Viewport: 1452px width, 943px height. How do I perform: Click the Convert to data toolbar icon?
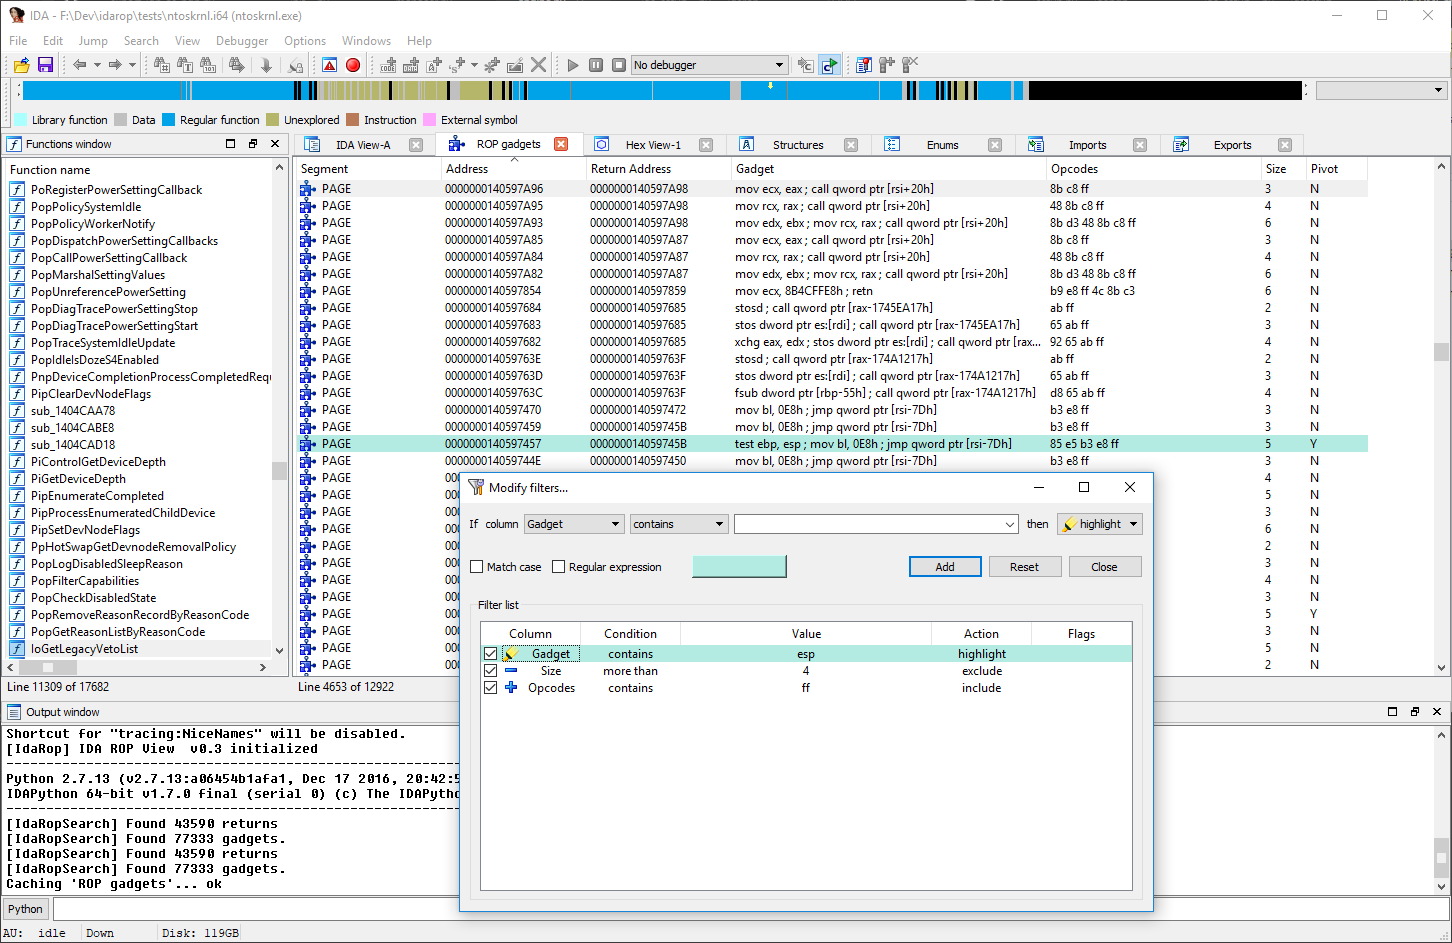[411, 65]
